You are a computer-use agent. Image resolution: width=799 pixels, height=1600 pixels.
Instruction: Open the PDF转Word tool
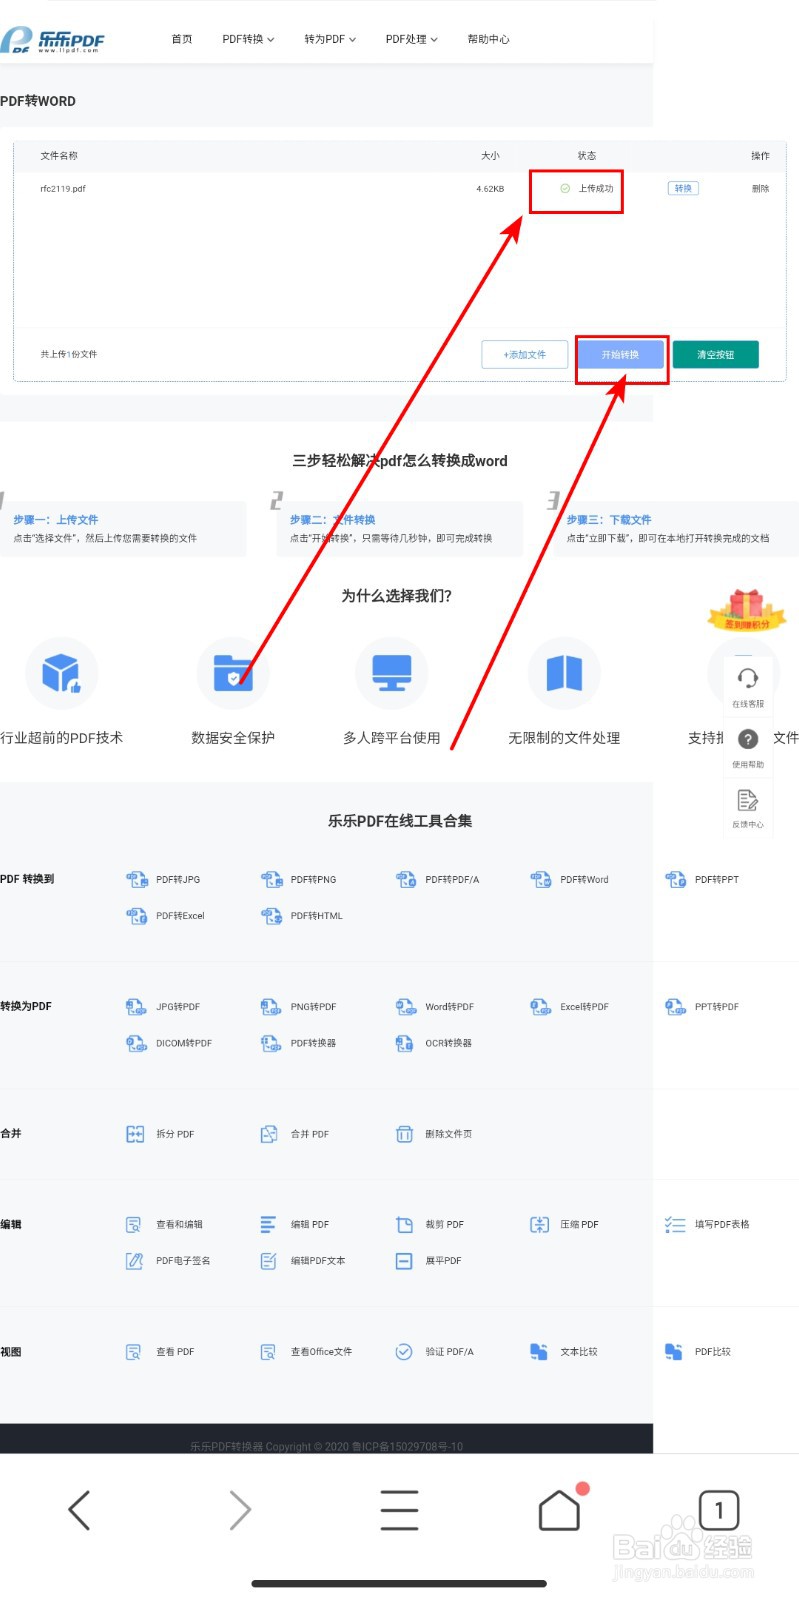[x=569, y=880]
